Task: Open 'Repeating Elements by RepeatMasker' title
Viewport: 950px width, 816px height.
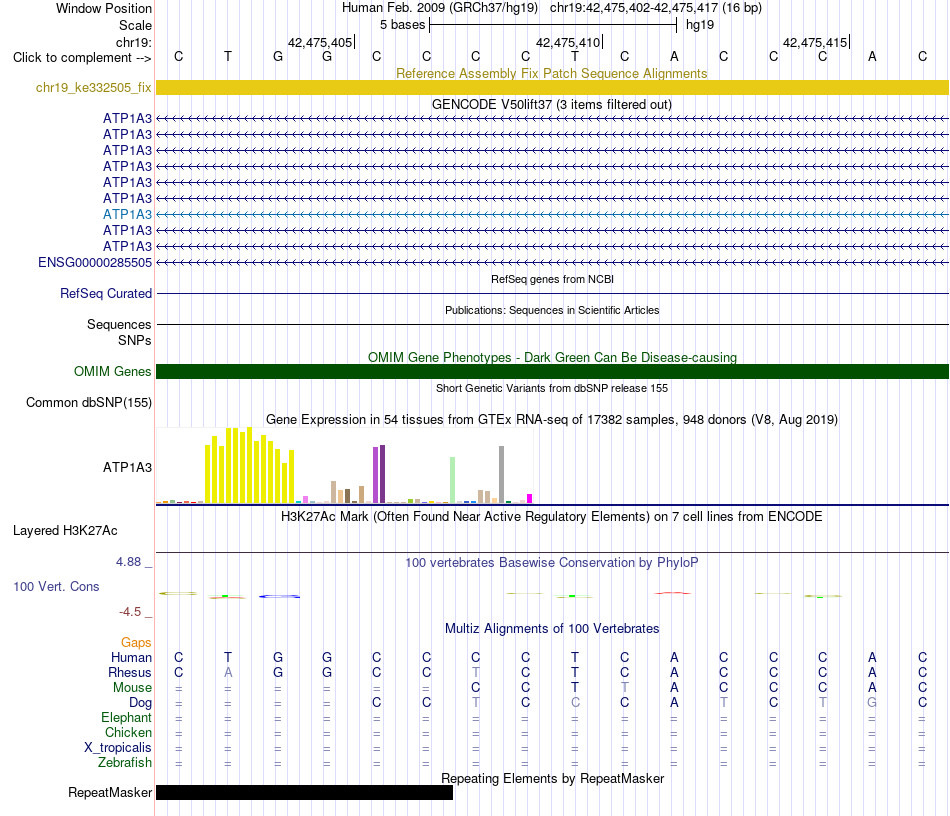Action: [552, 778]
